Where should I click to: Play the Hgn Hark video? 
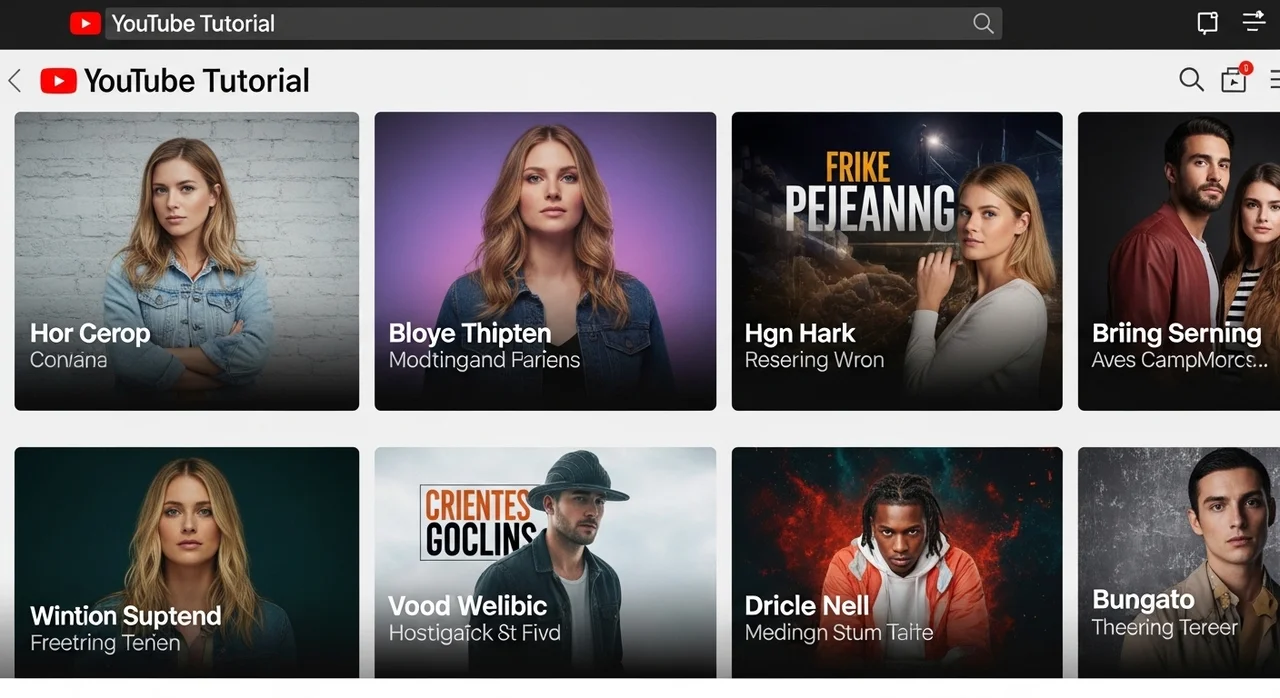[x=897, y=260]
